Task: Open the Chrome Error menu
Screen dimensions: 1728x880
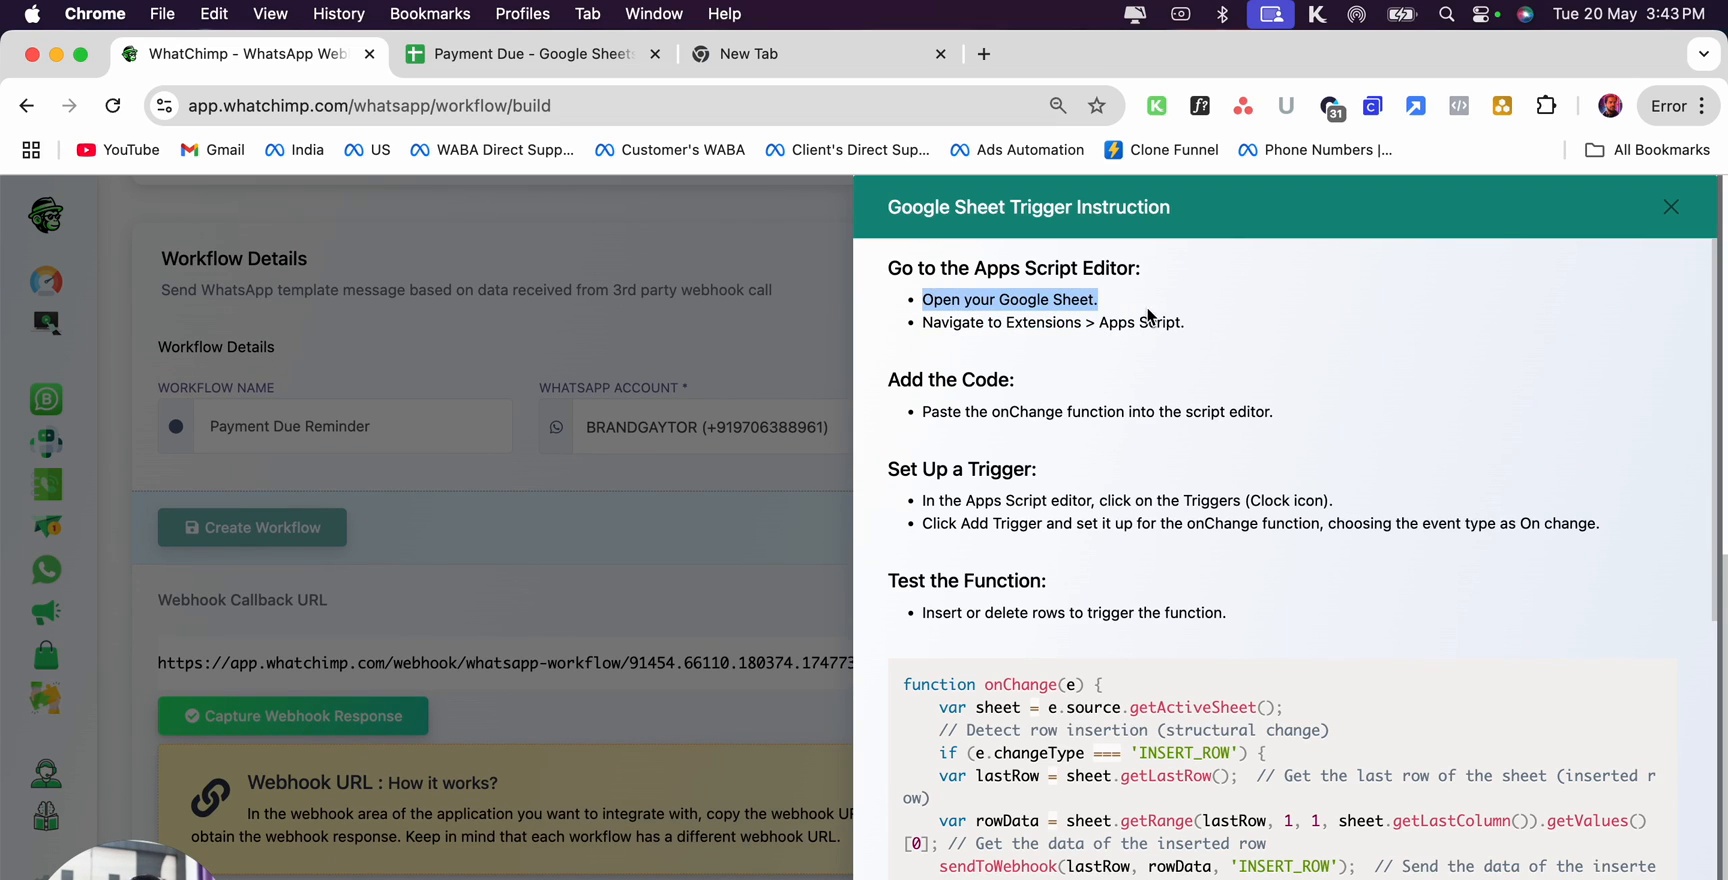Action: (x=1678, y=106)
